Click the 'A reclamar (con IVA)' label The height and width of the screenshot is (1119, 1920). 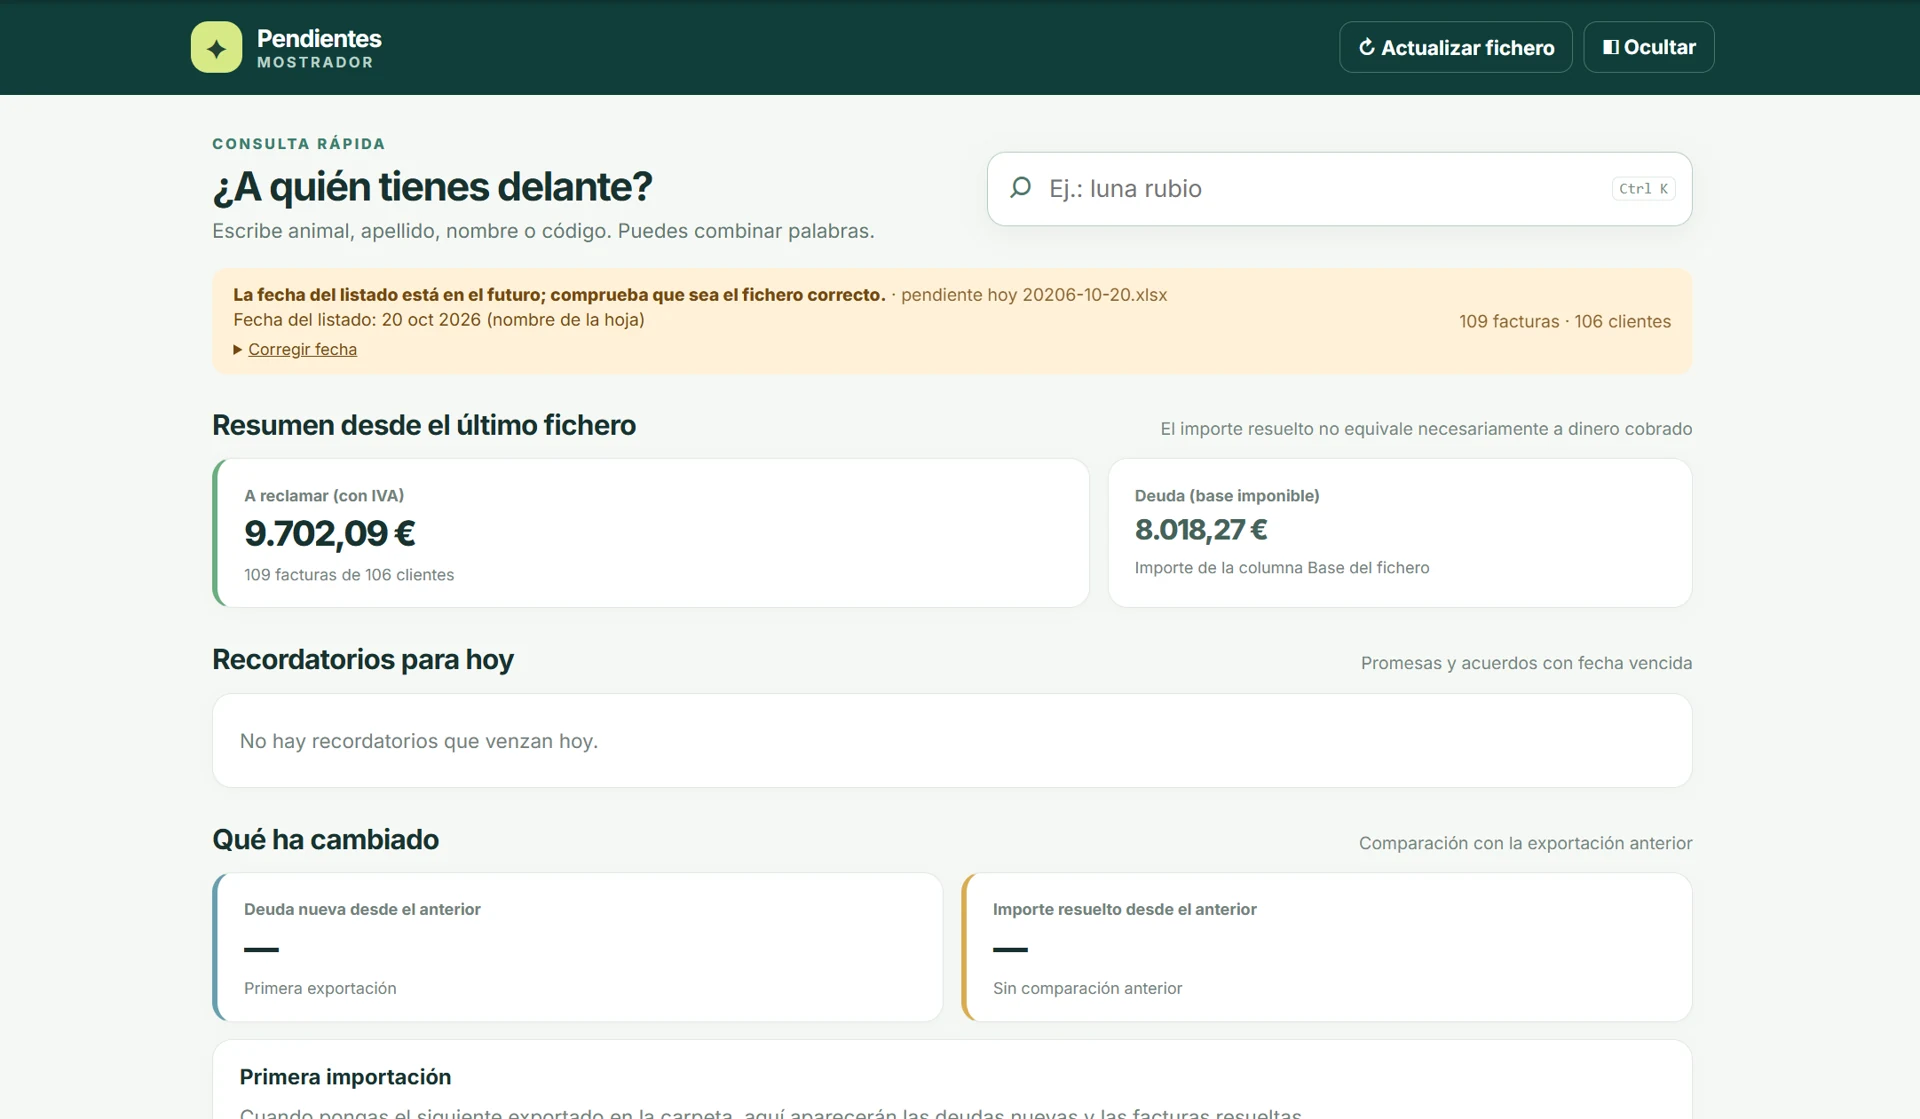[324, 496]
